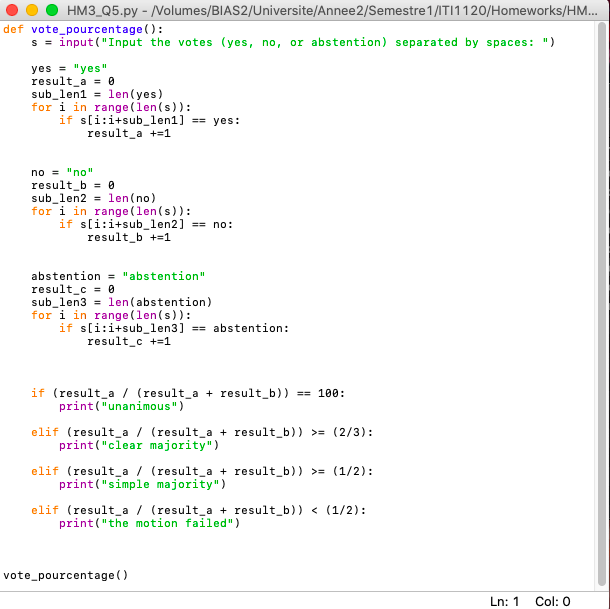Minimize the window with the yellow button
Screen dimensions: 610x609
[x=33, y=10]
